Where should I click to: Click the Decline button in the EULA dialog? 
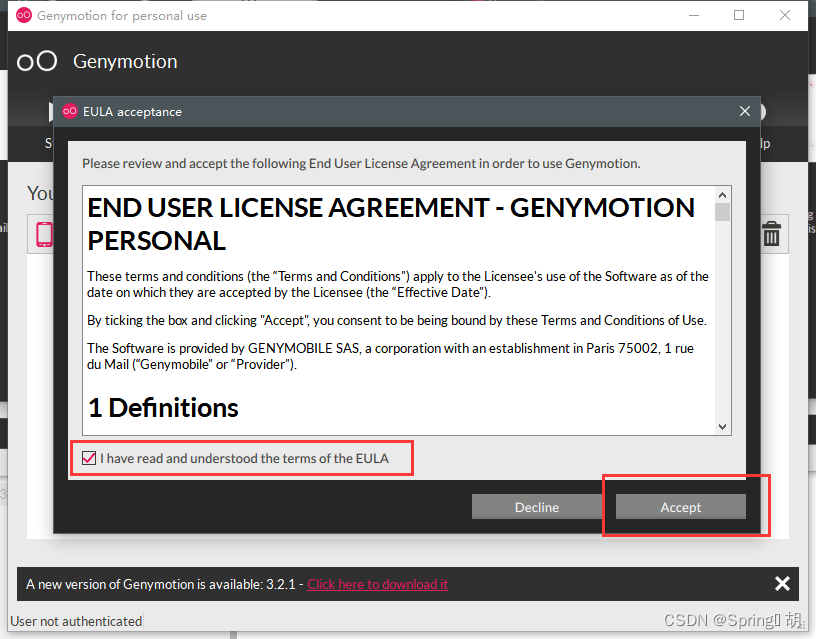point(537,507)
